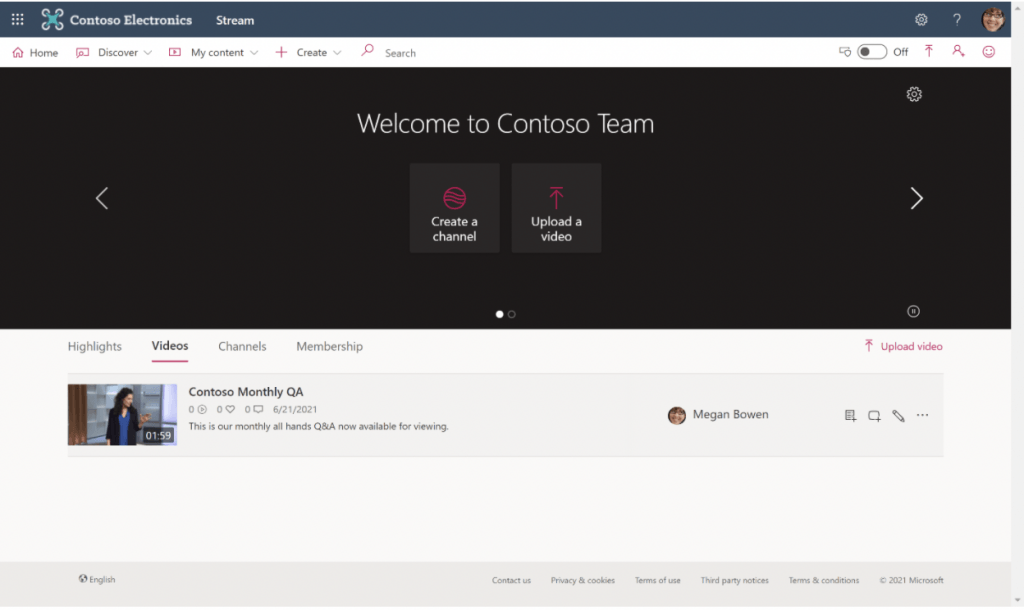1024x610 pixels.
Task: Click the upload arrow icon in navigation bar
Action: (x=929, y=51)
